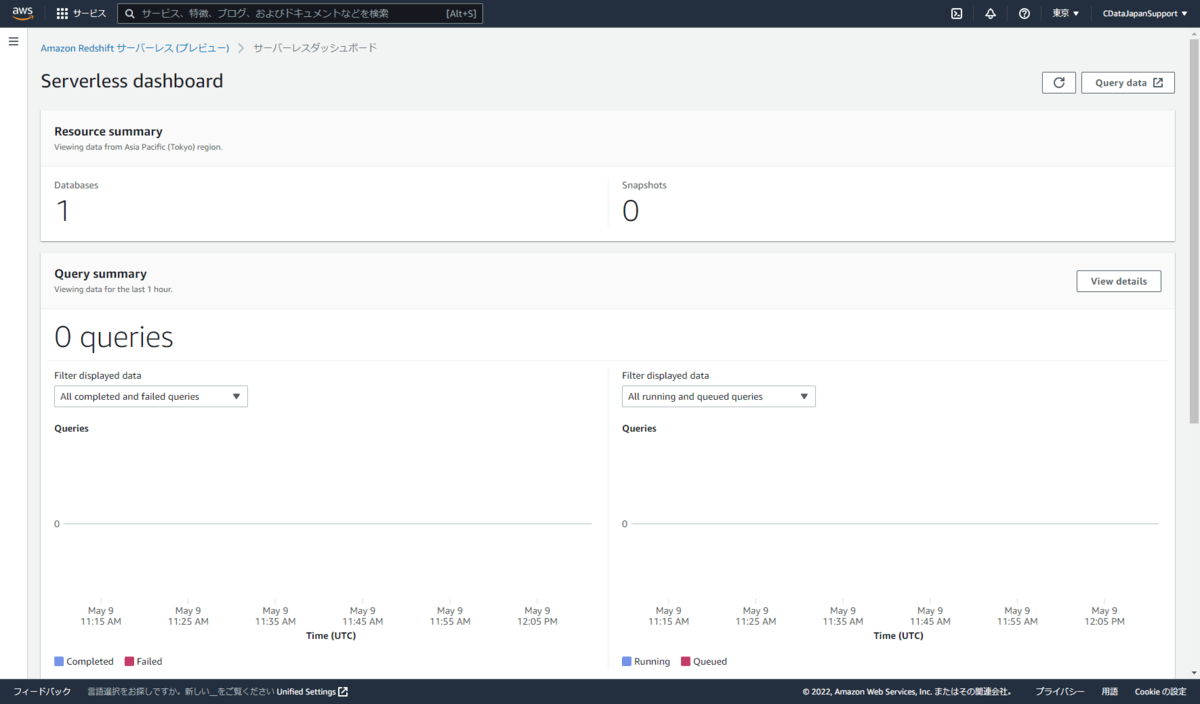1200x704 pixels.
Task: Open the Services grid menu icon
Action: pos(62,14)
